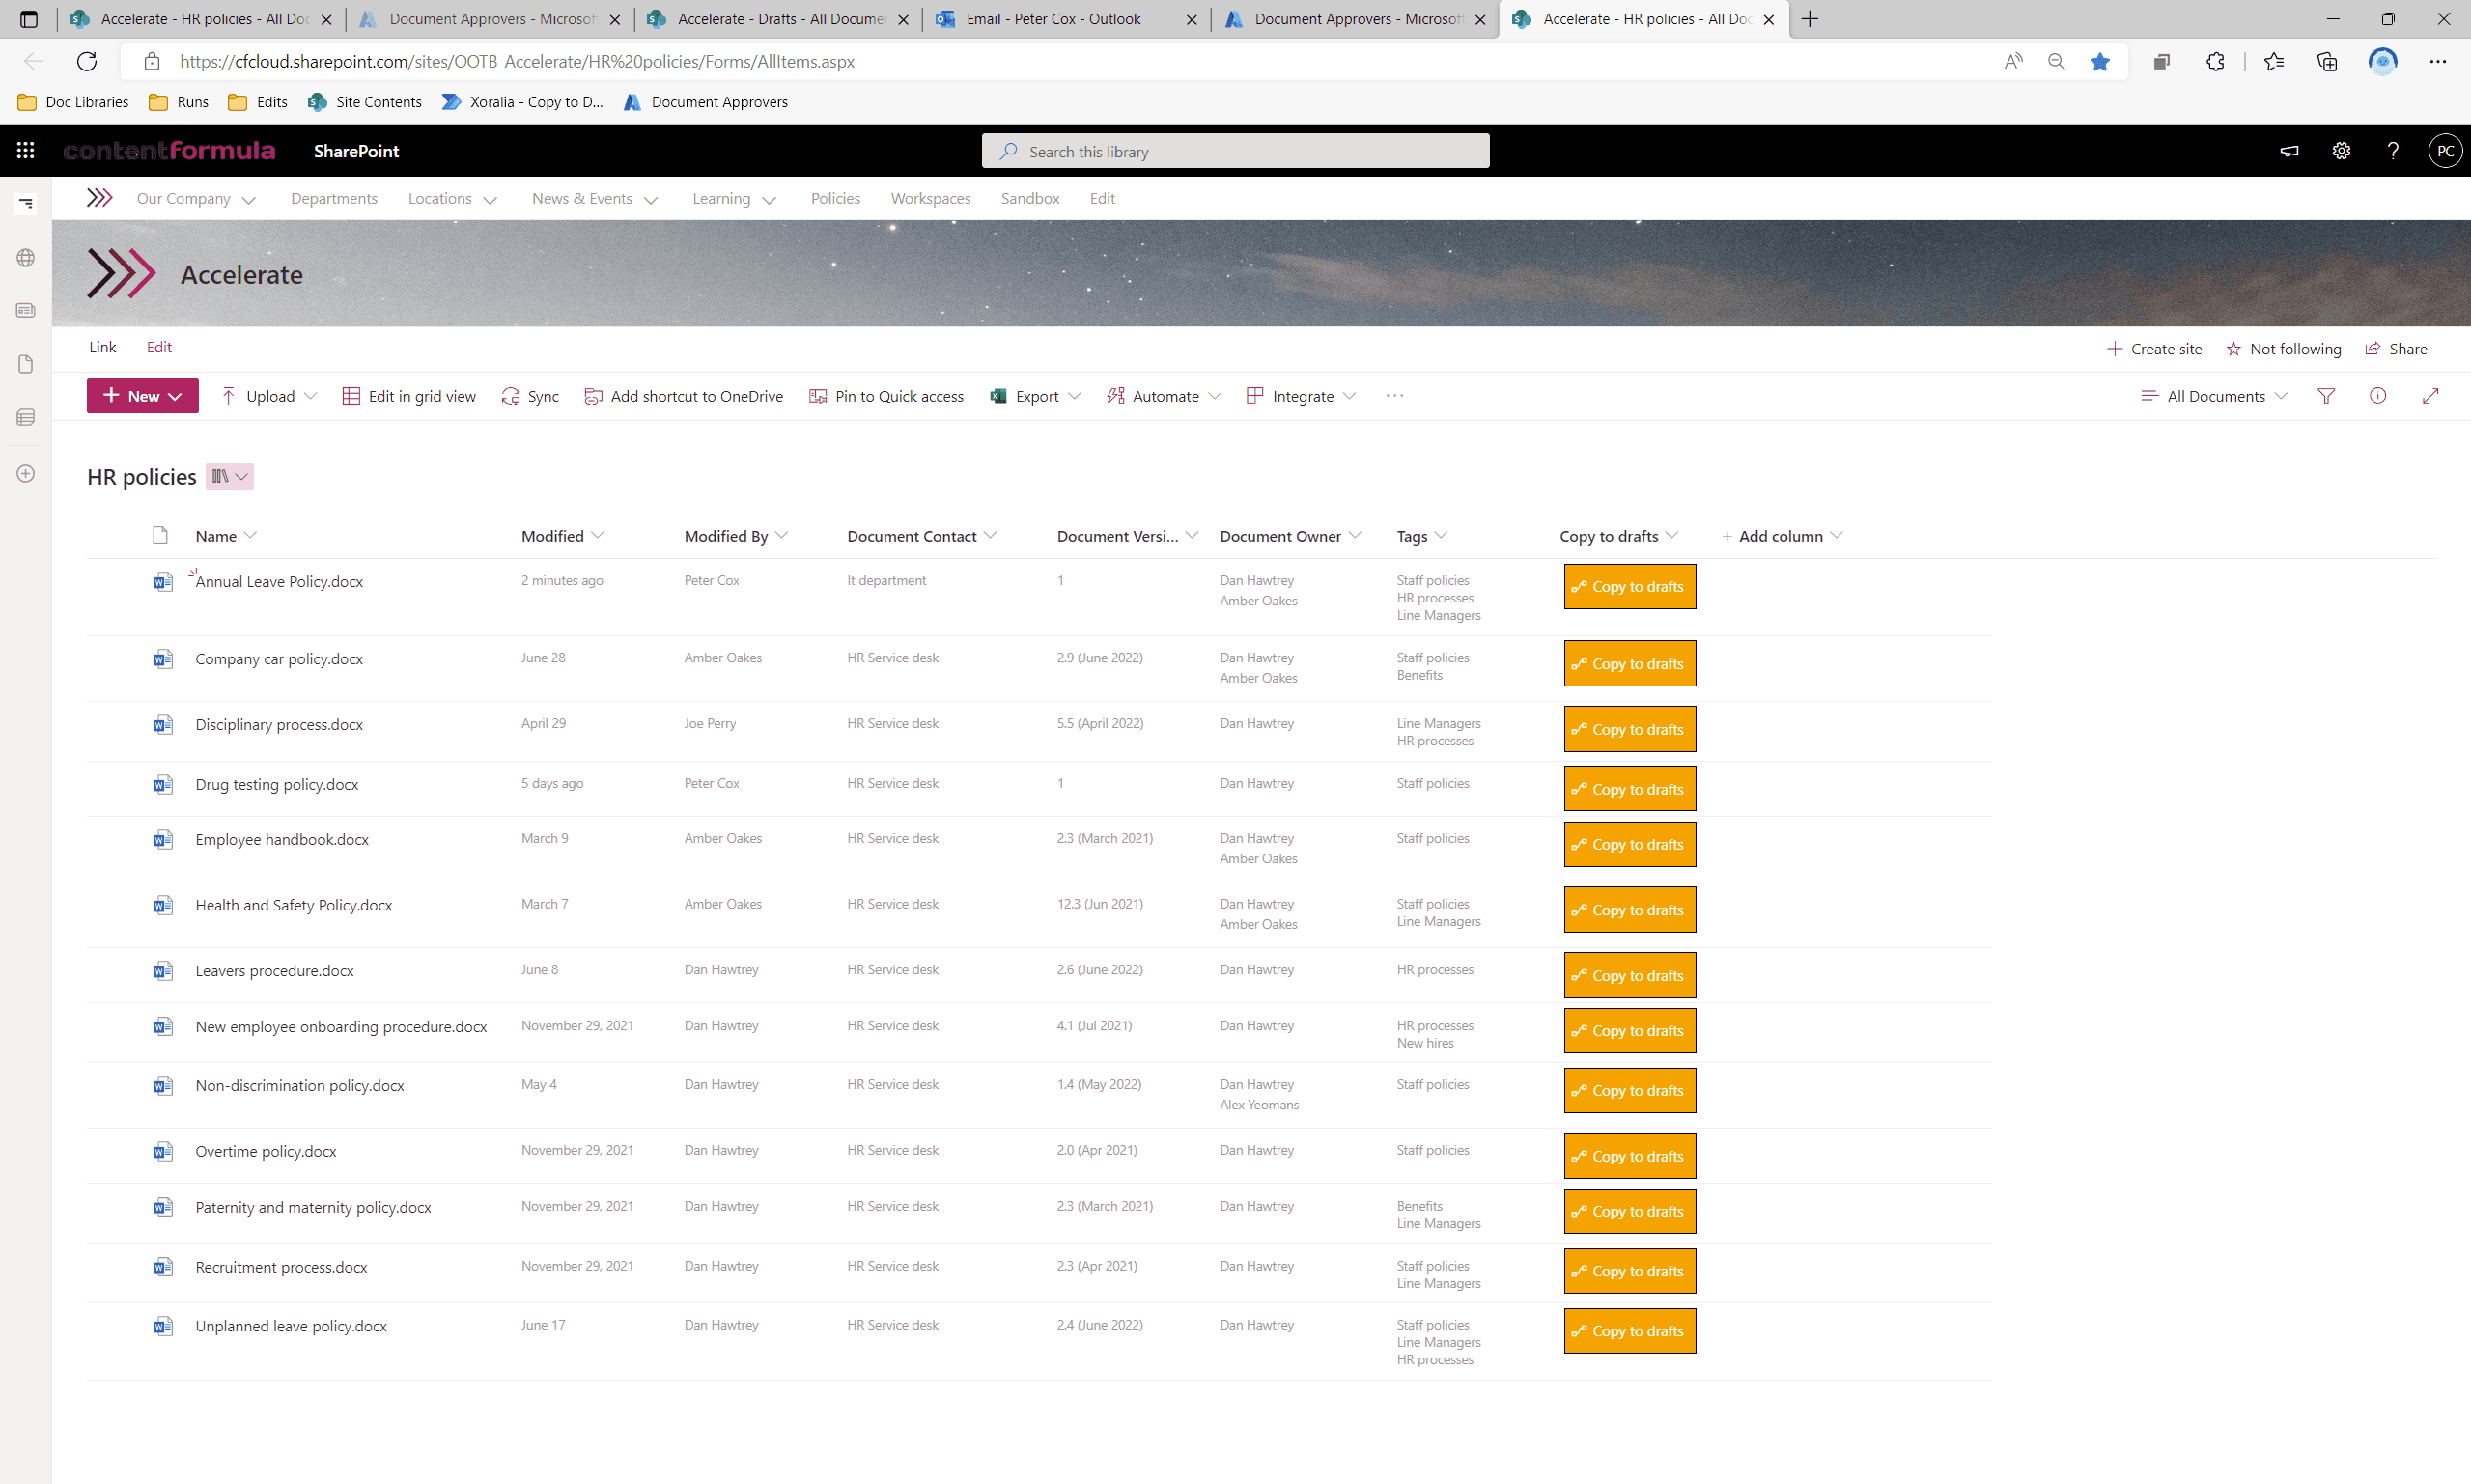Open the My files page icon in left rail

coord(26,364)
